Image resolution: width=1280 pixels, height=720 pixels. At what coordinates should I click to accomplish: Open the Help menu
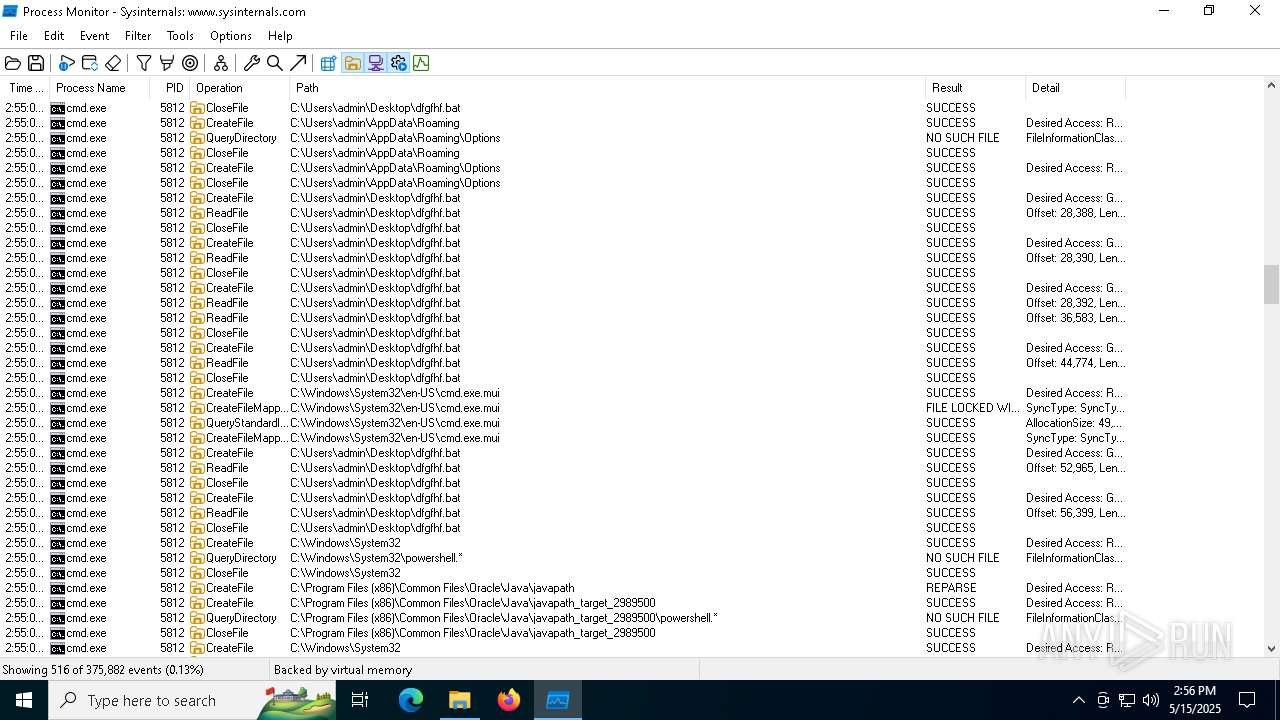coord(280,36)
